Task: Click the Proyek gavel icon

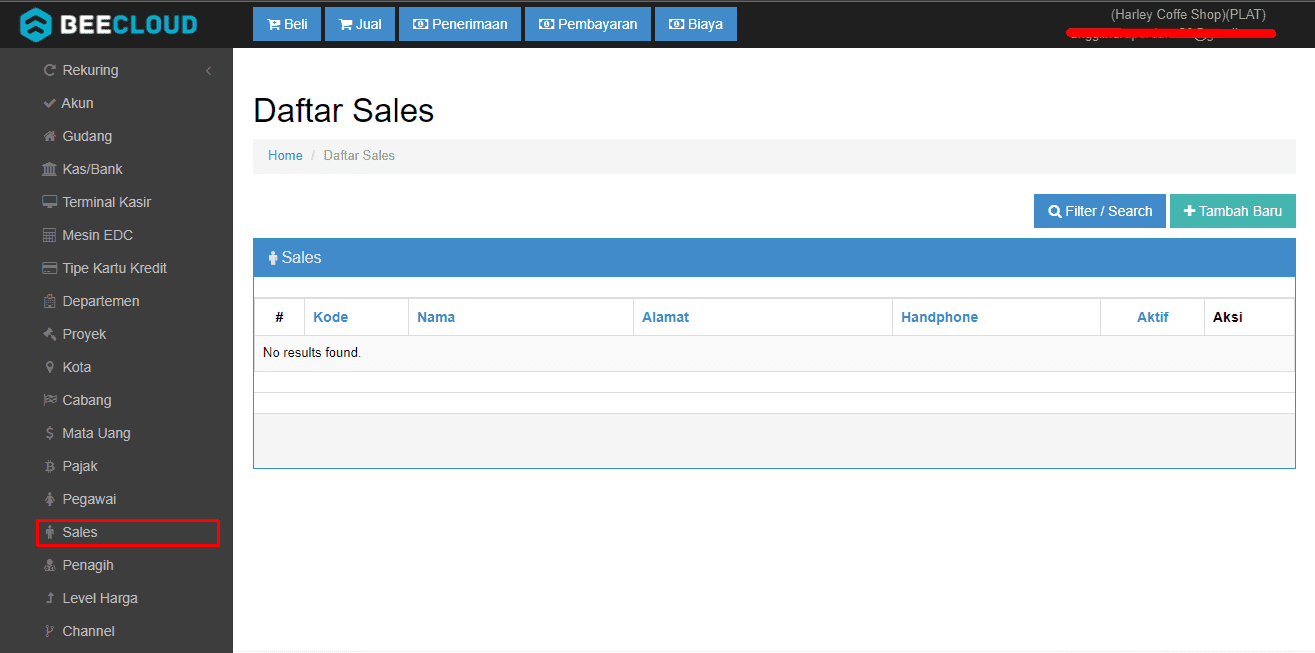Action: [50, 334]
